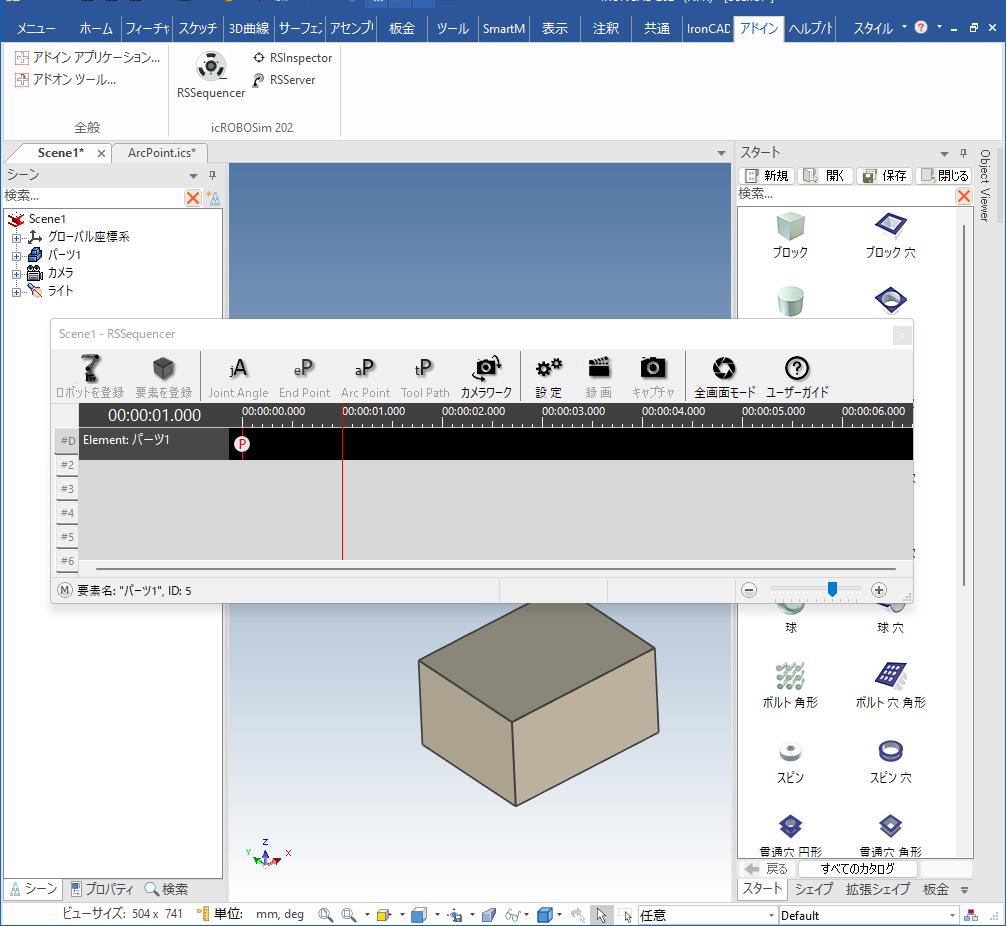
Task: Open sequencer settings (設定) gear icon
Action: coord(548,369)
